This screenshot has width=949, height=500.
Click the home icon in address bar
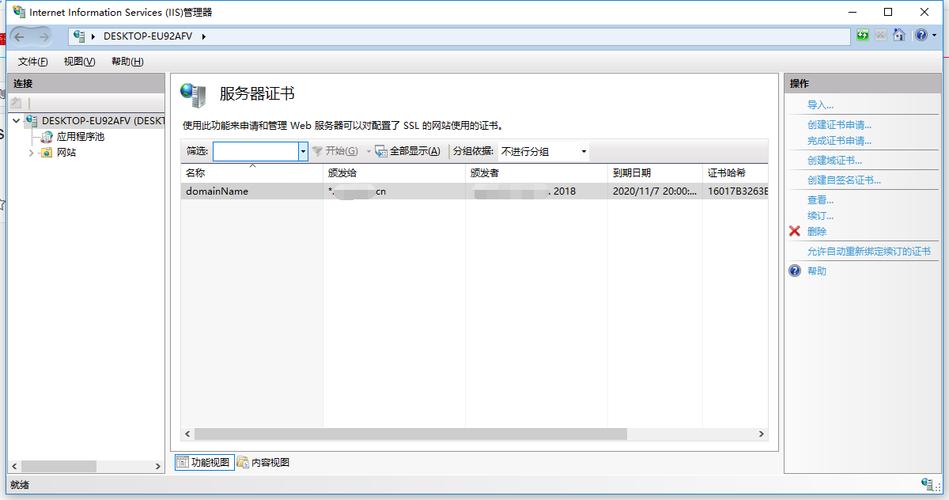899,35
